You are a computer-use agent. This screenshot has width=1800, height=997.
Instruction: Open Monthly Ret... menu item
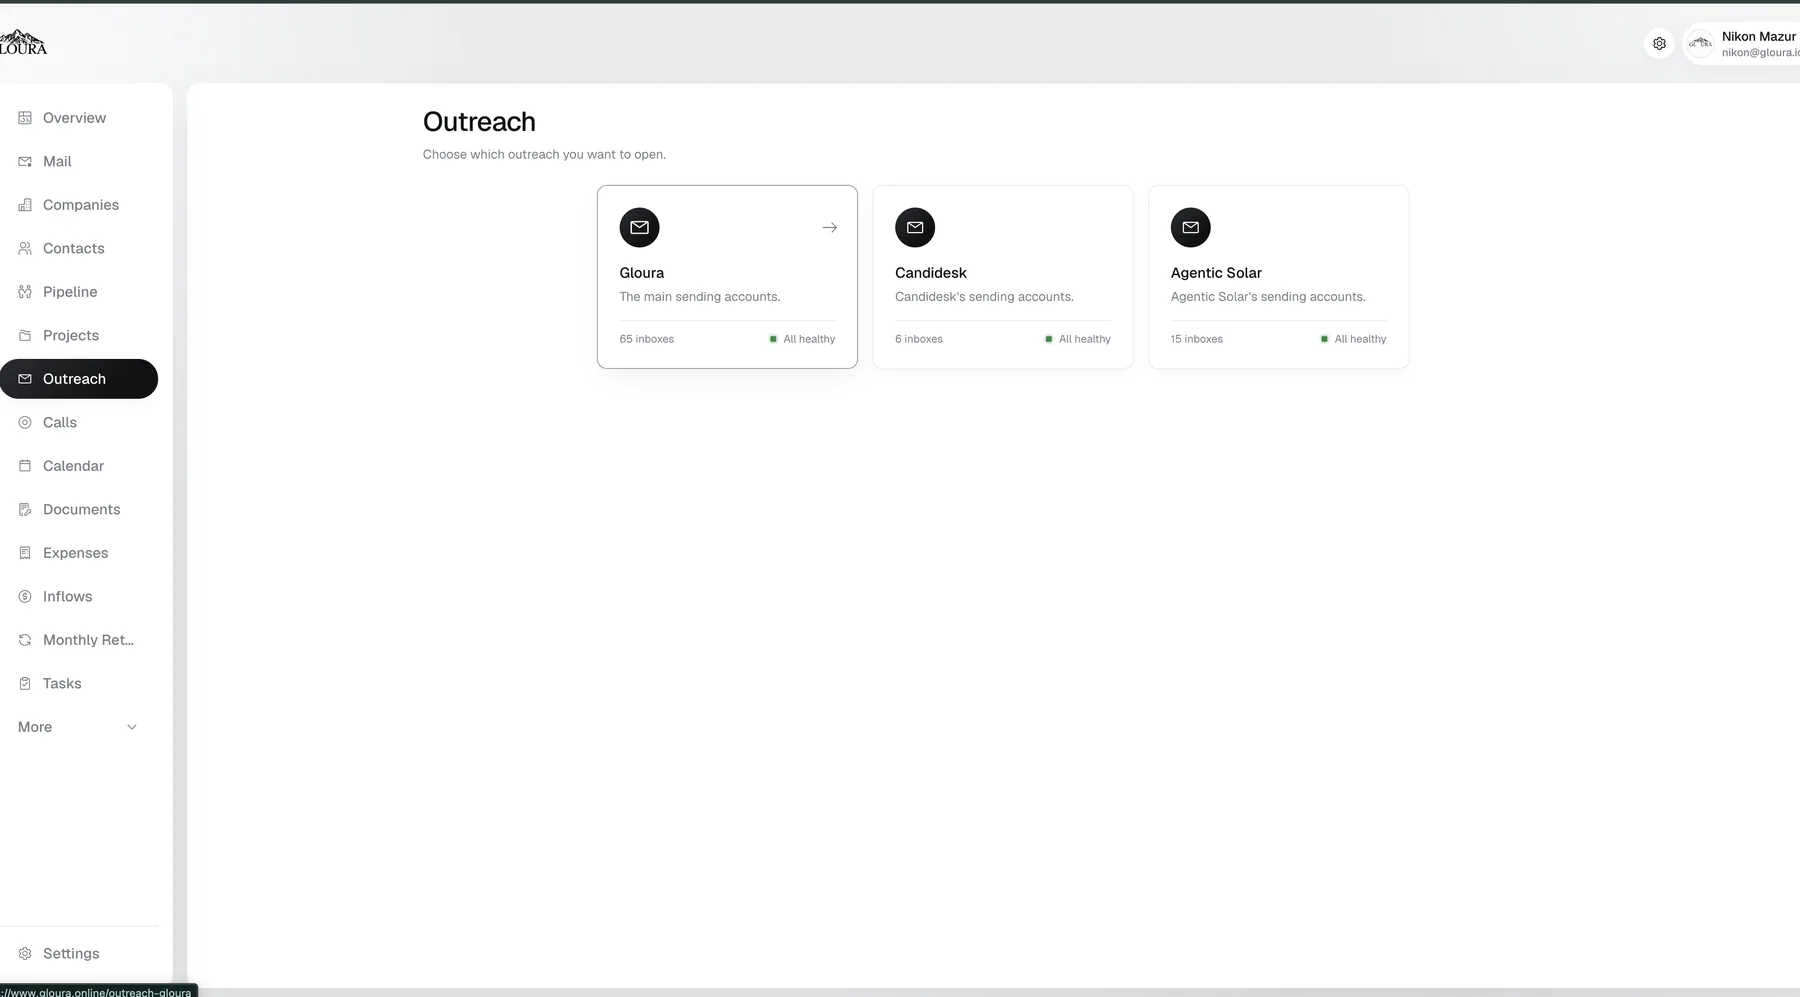click(x=79, y=640)
